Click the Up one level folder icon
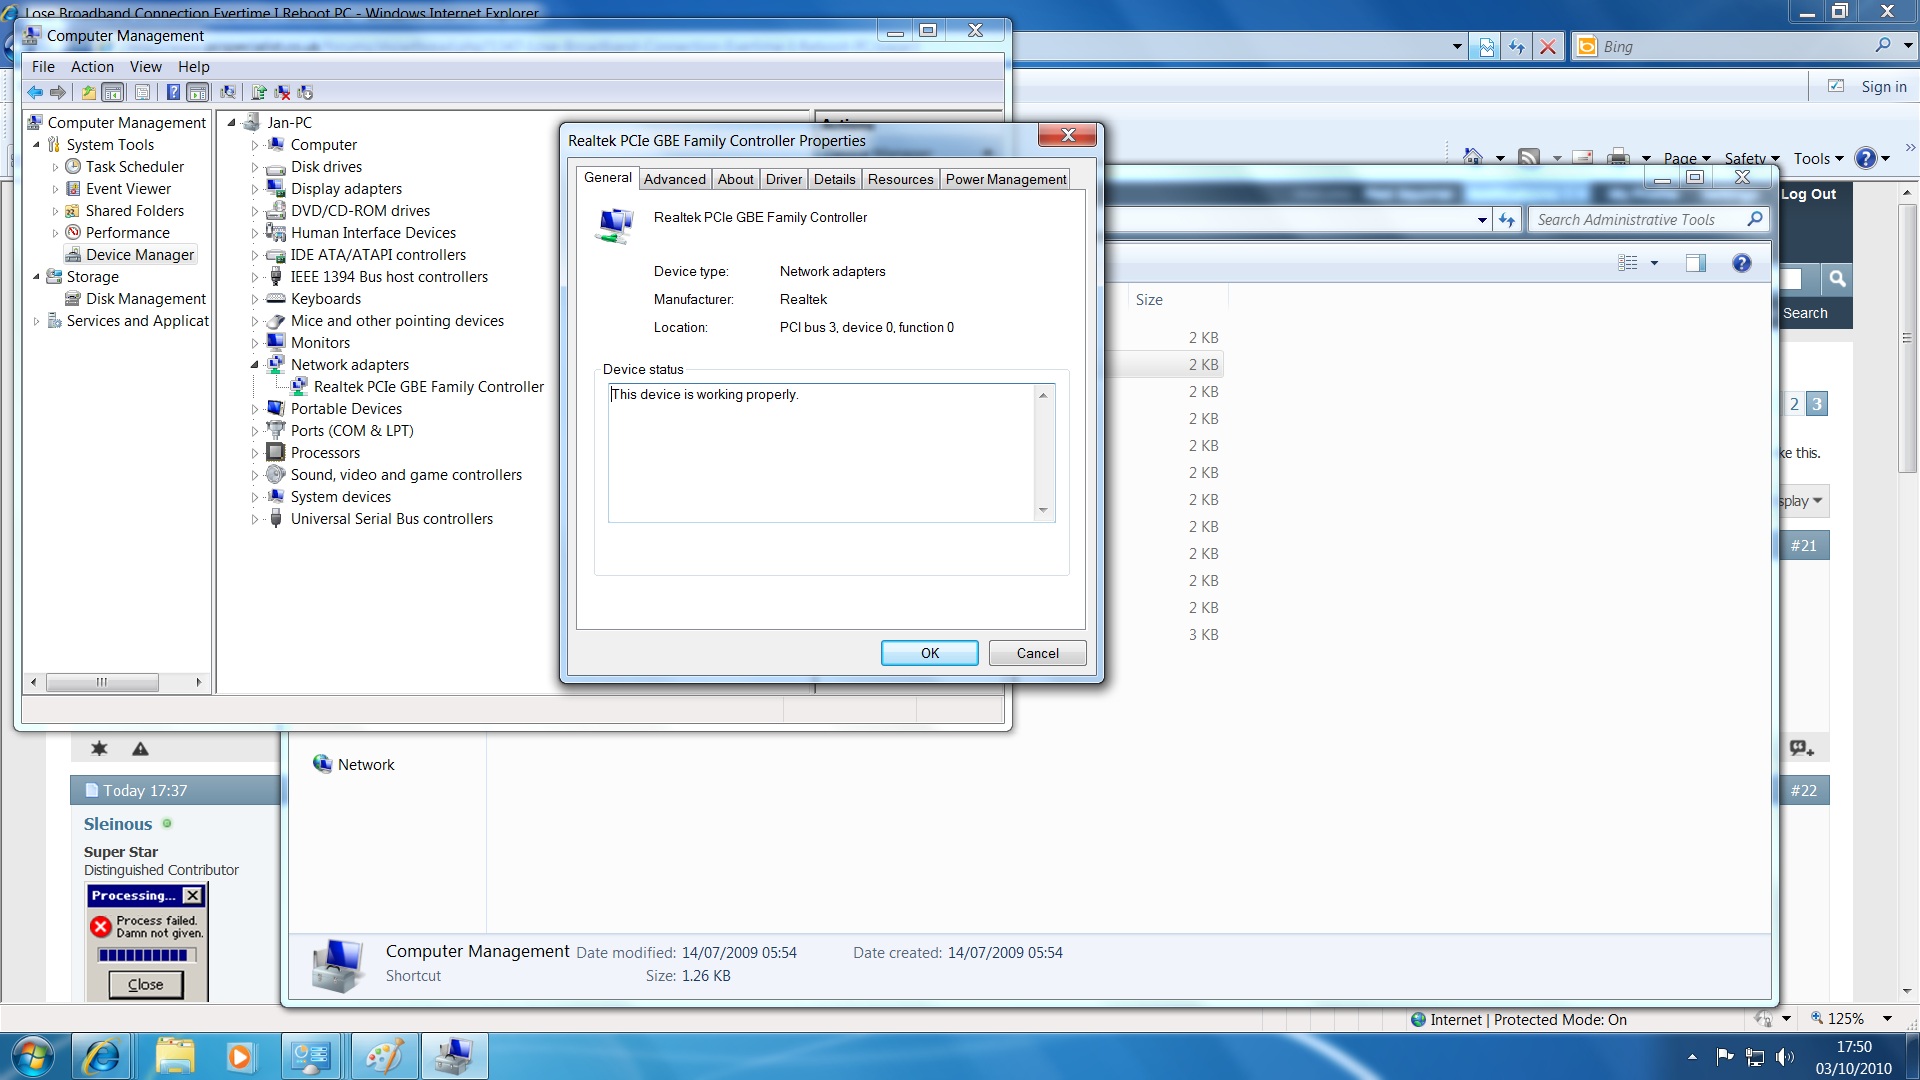The height and width of the screenshot is (1080, 1920). click(x=88, y=92)
